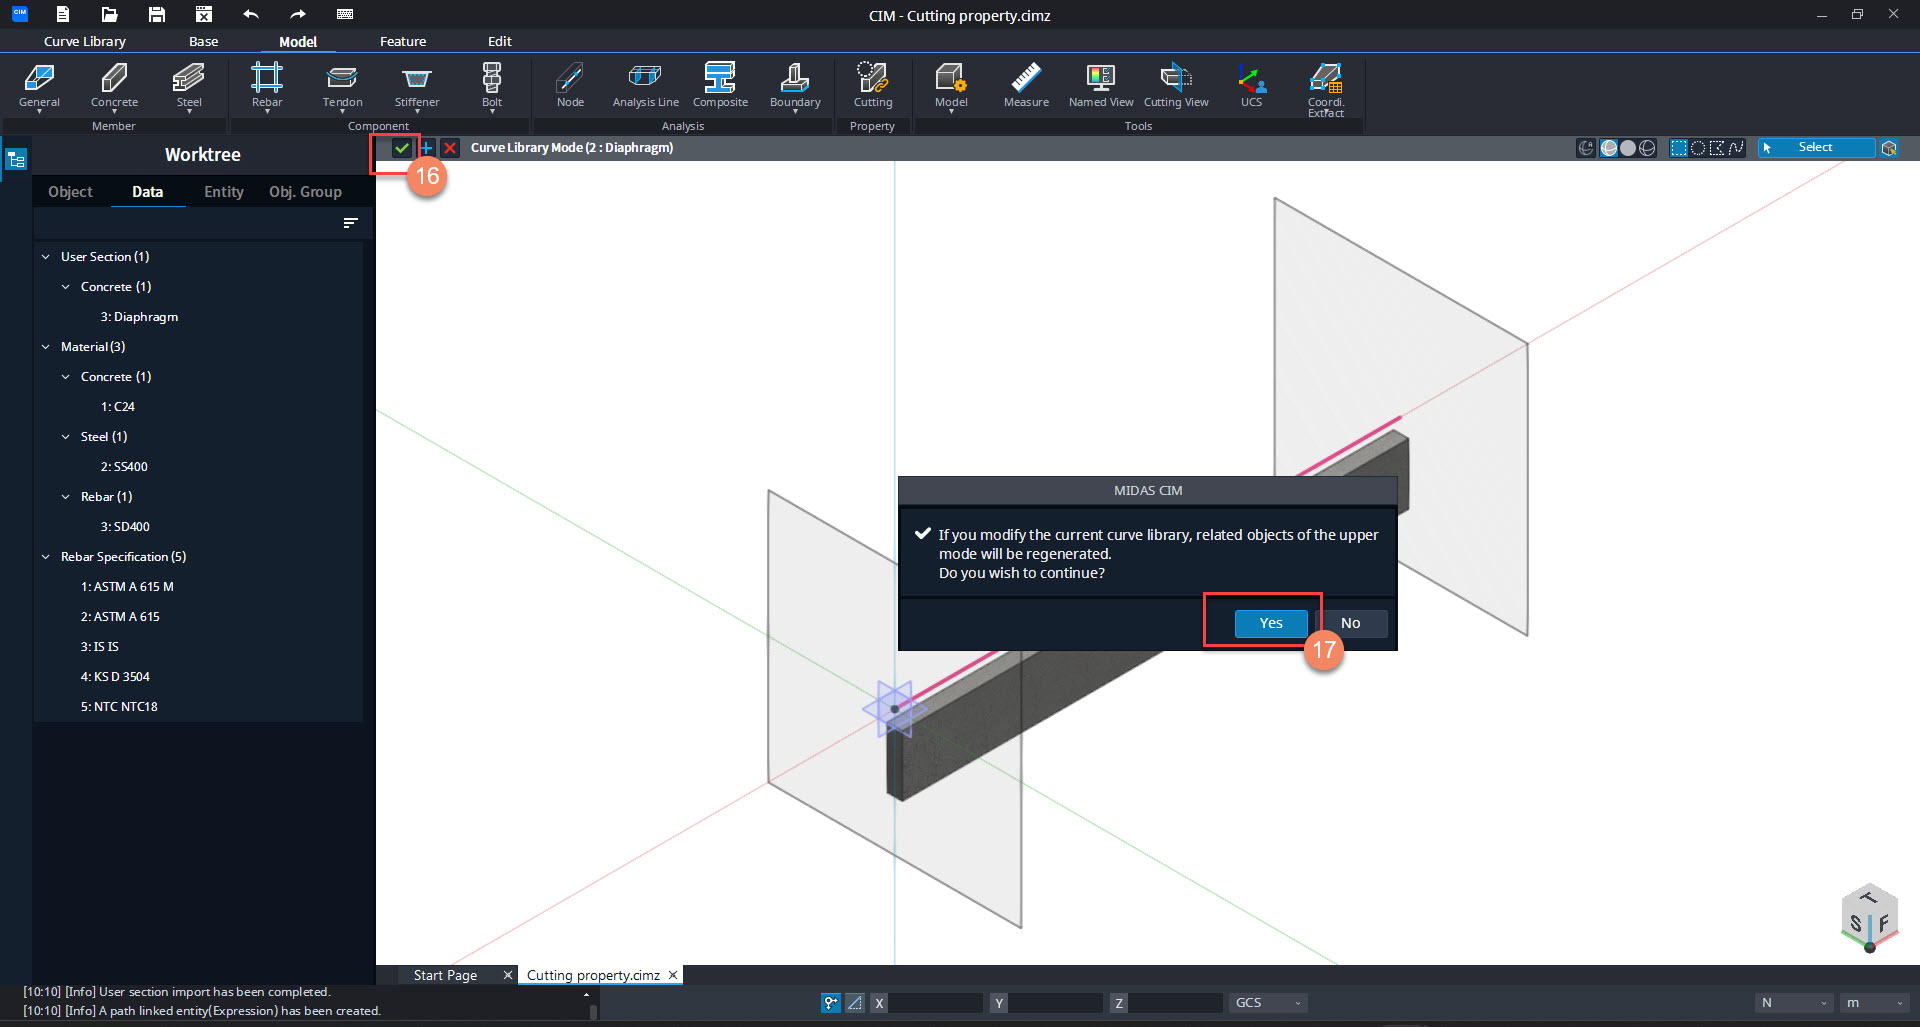Select the Steel member tool

pos(189,86)
